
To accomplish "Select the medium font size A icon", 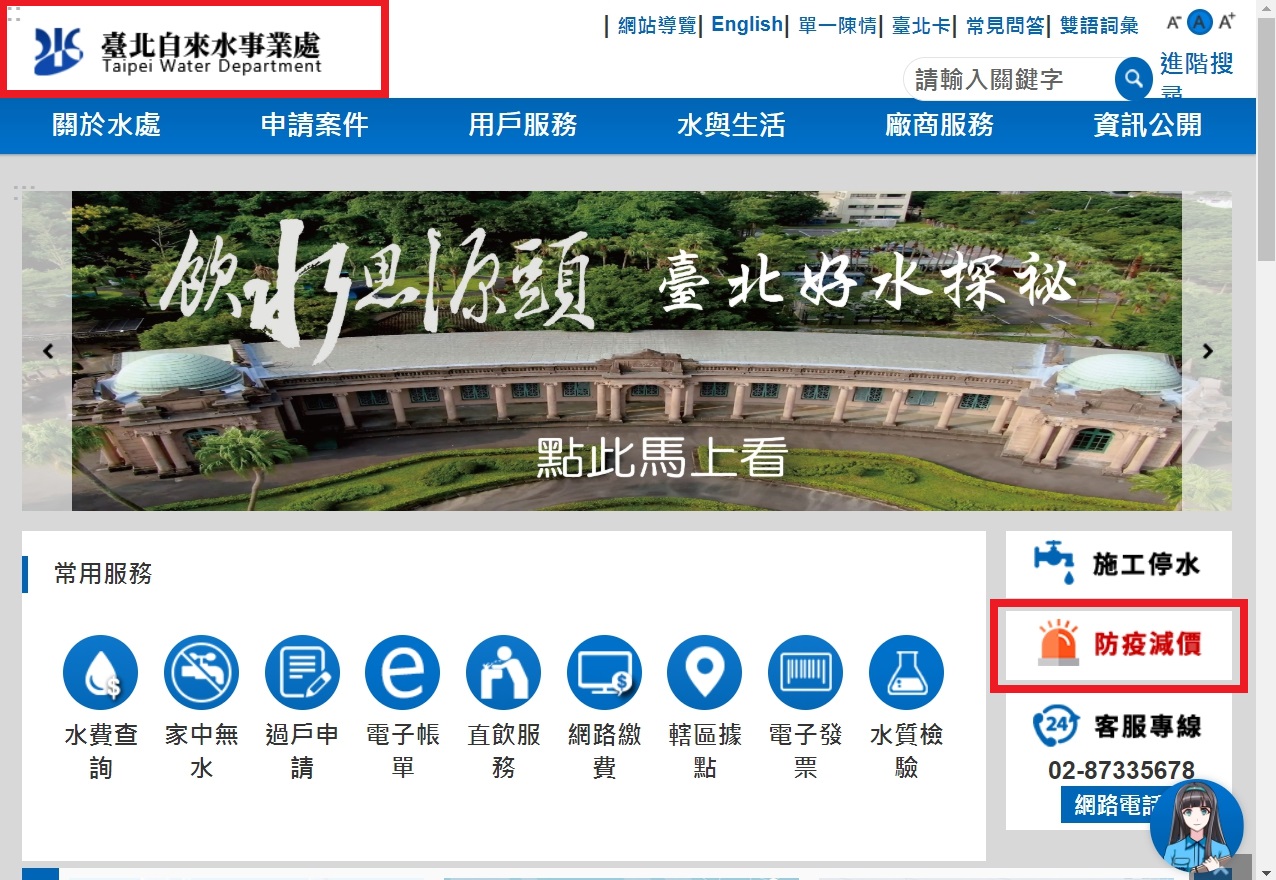I will click(x=1200, y=23).
